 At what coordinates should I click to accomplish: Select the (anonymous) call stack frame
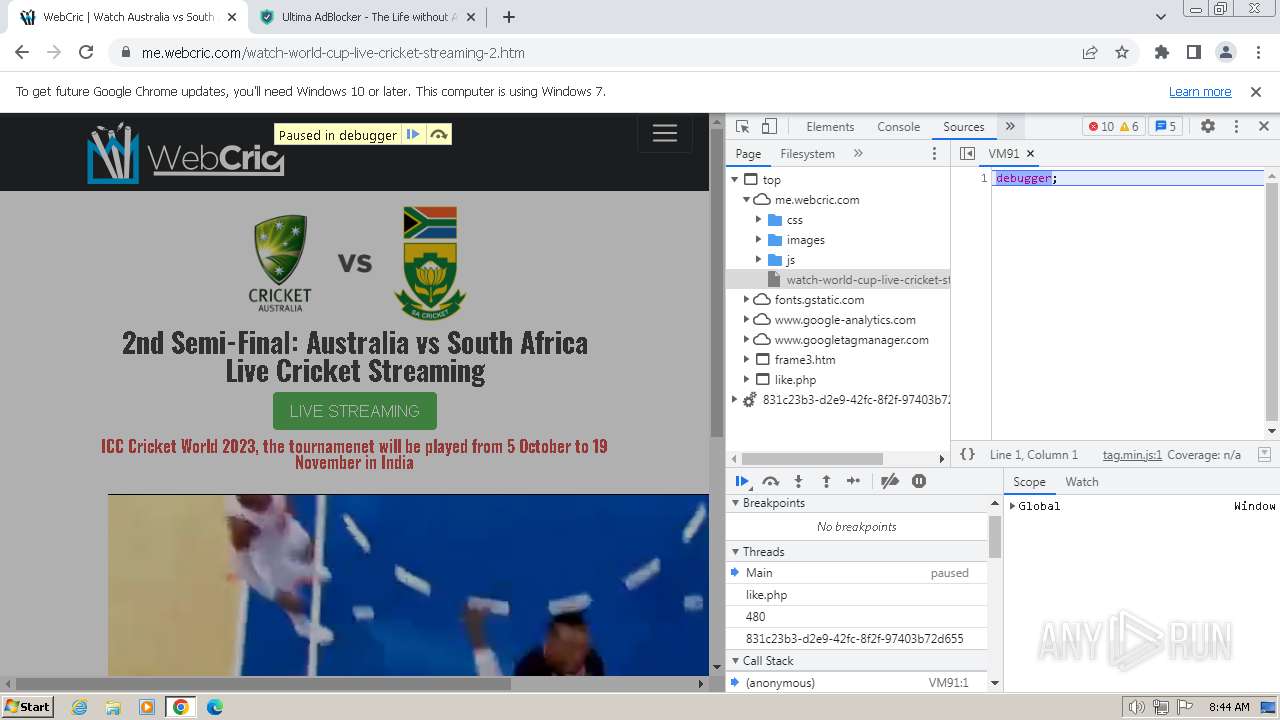[x=857, y=683]
